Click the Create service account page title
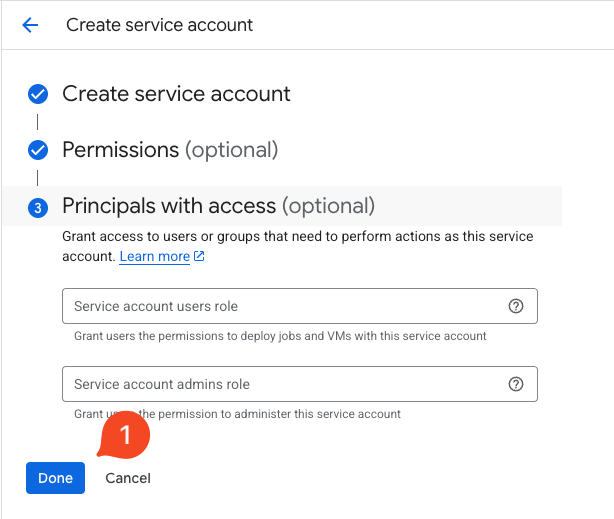This screenshot has width=614, height=519. click(160, 25)
